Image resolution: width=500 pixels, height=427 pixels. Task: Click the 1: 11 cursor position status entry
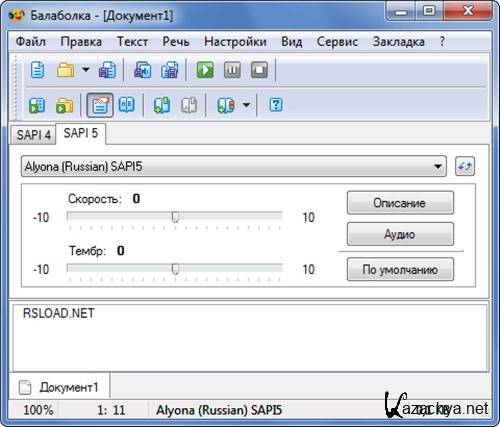[x=111, y=410]
